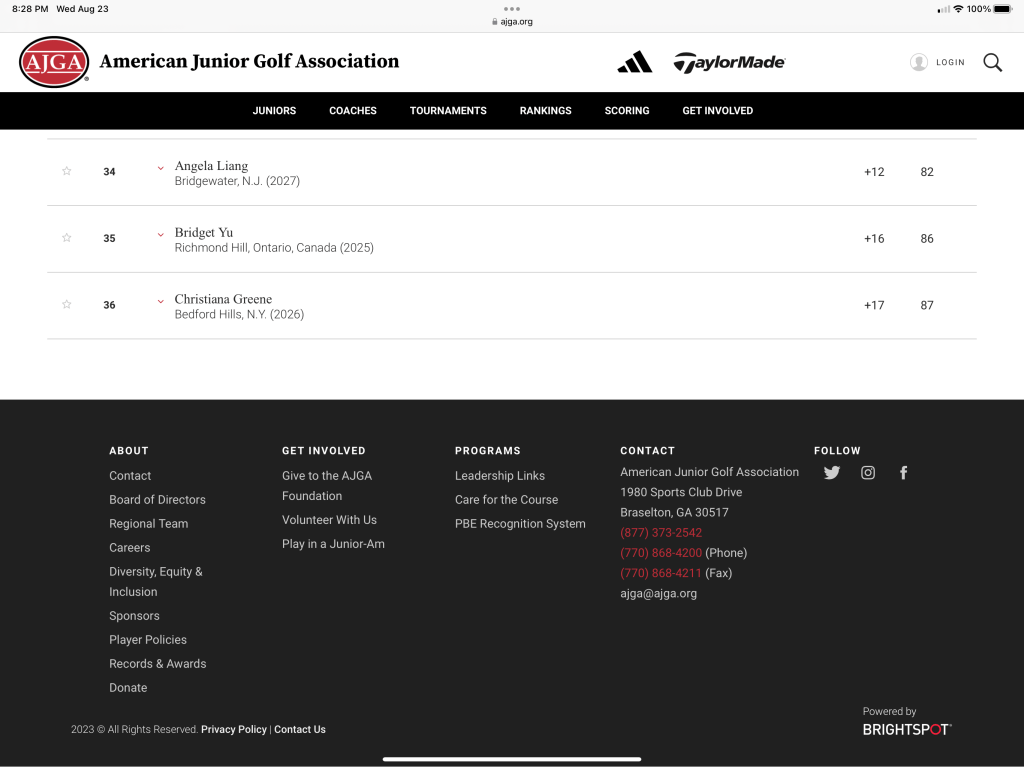The image size is (1024, 767).
Task: Click Board of Directors footer link
Action: tap(157, 500)
